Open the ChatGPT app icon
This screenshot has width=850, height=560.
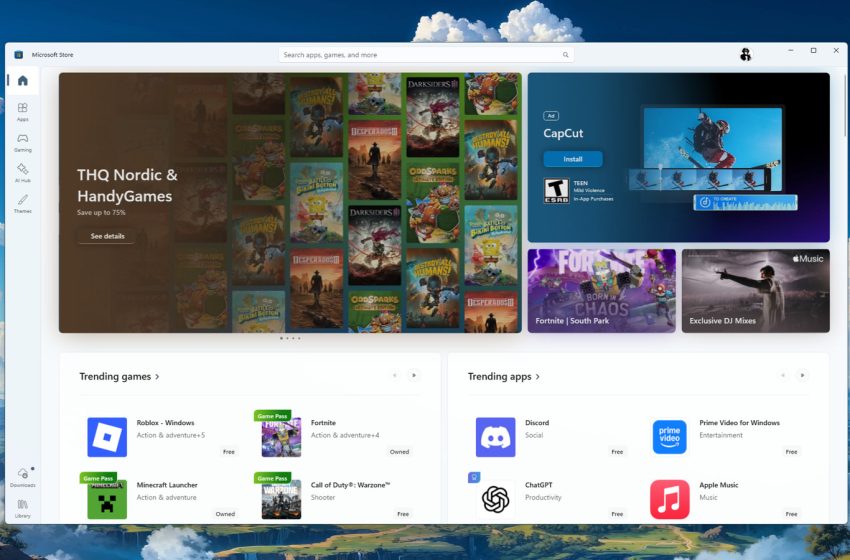pos(495,499)
